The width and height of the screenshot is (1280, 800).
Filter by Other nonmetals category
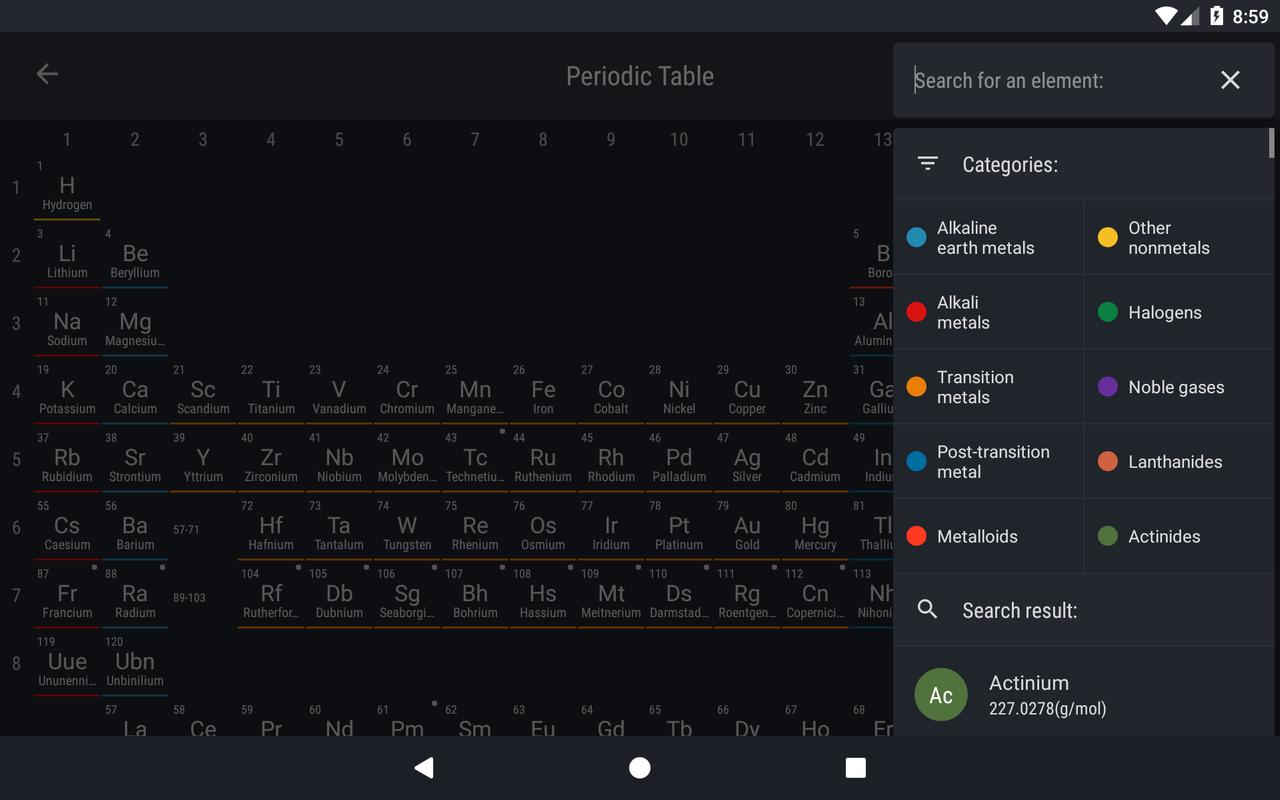[x=1179, y=238]
